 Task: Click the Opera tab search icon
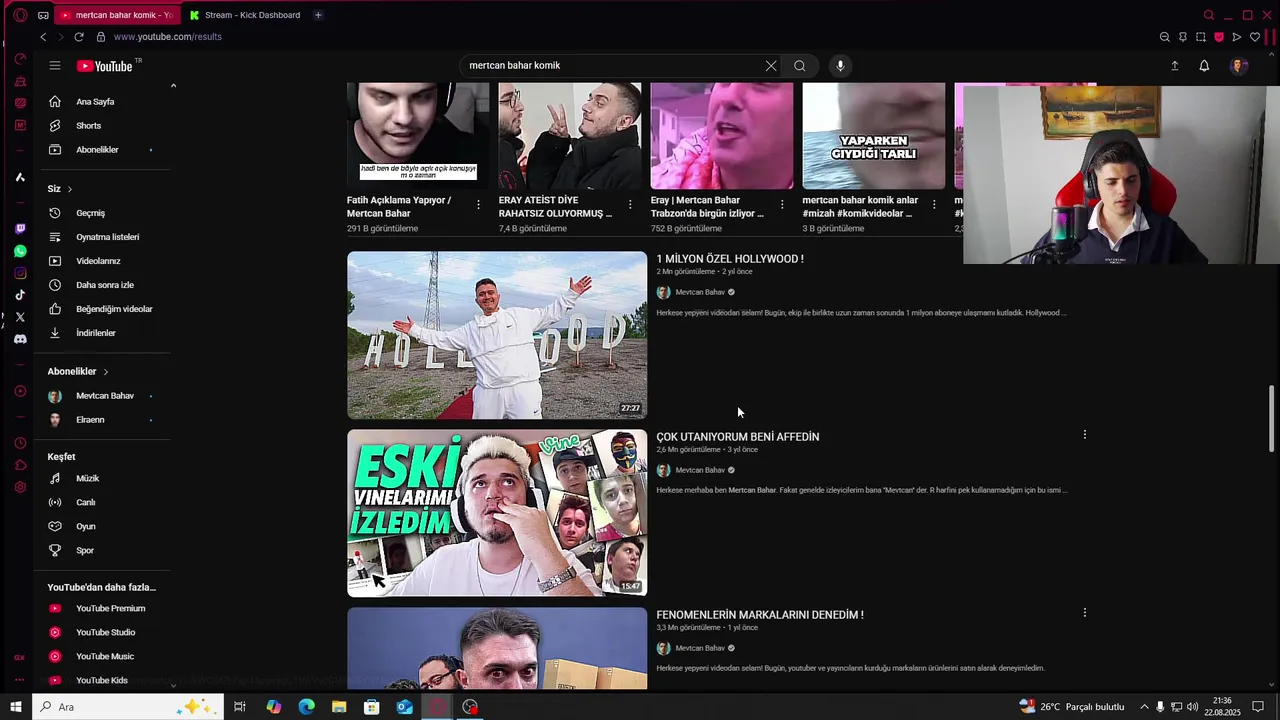[x=1209, y=15]
